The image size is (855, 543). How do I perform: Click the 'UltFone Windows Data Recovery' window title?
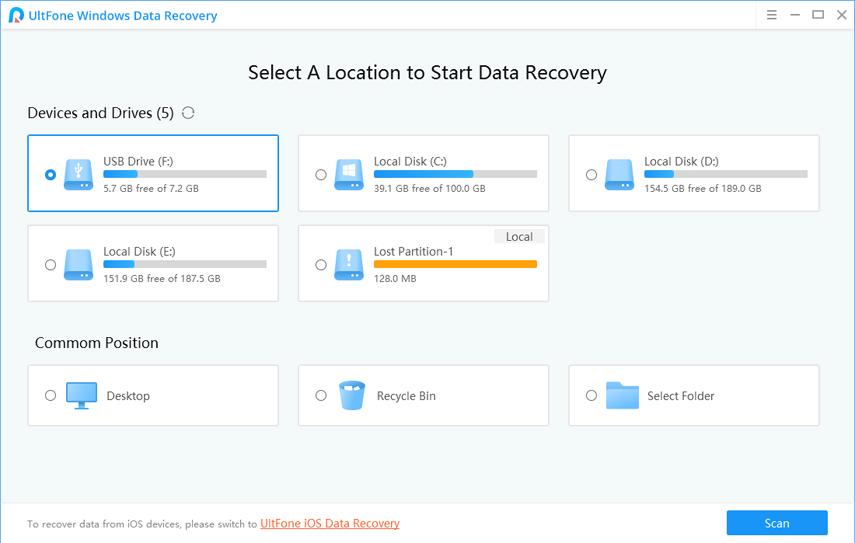coord(123,16)
